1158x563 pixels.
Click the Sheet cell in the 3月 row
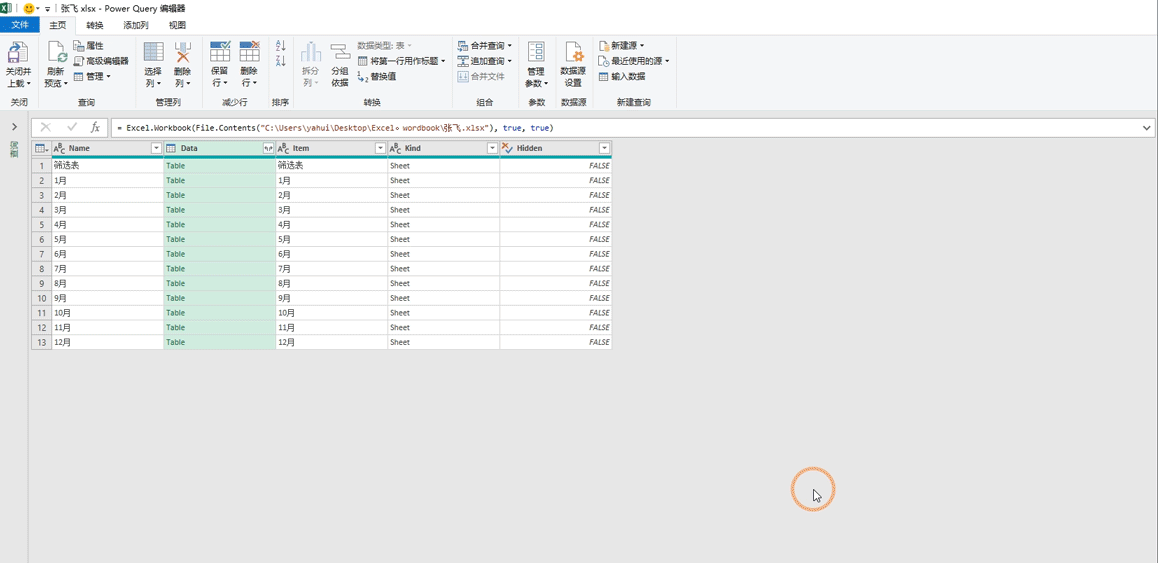pos(444,210)
